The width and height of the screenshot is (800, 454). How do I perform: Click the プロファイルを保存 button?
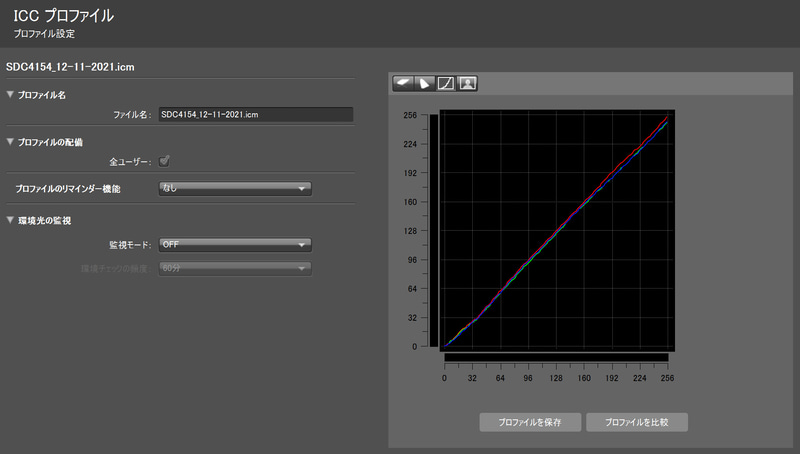pyautogui.click(x=530, y=422)
